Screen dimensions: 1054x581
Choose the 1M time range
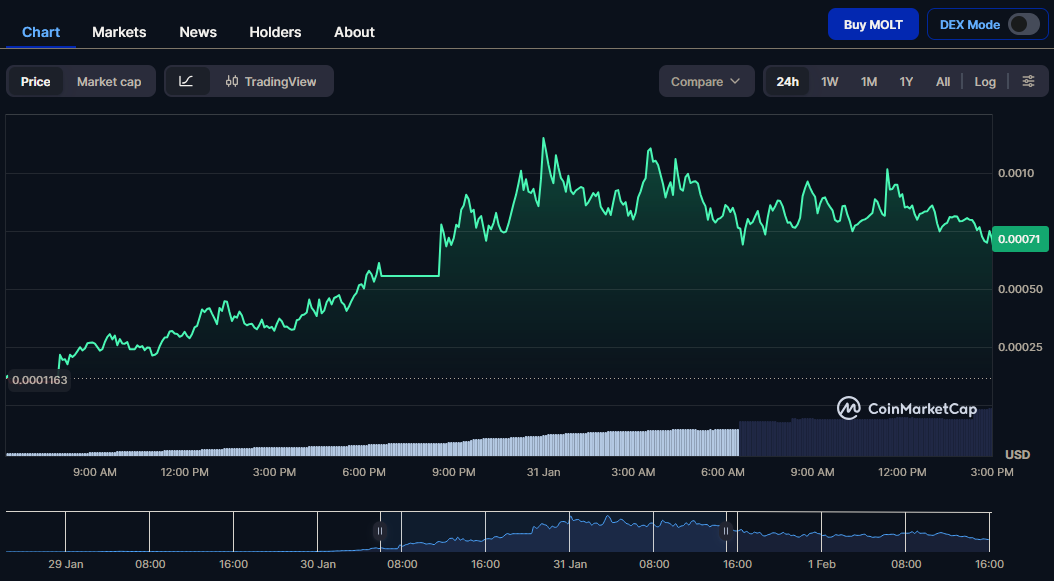coord(869,81)
